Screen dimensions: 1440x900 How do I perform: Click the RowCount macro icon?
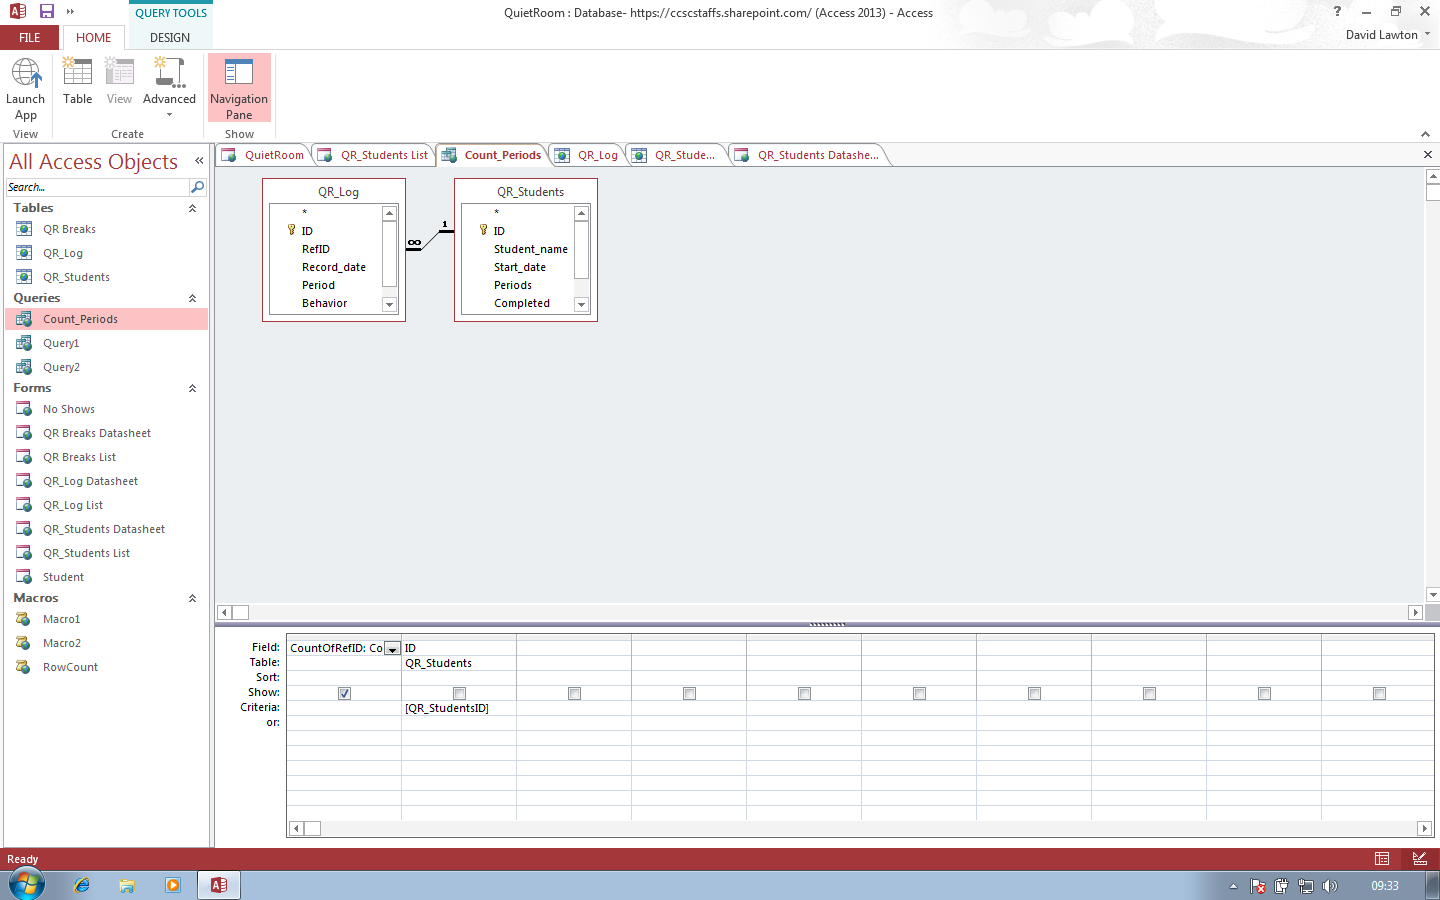pyautogui.click(x=24, y=667)
